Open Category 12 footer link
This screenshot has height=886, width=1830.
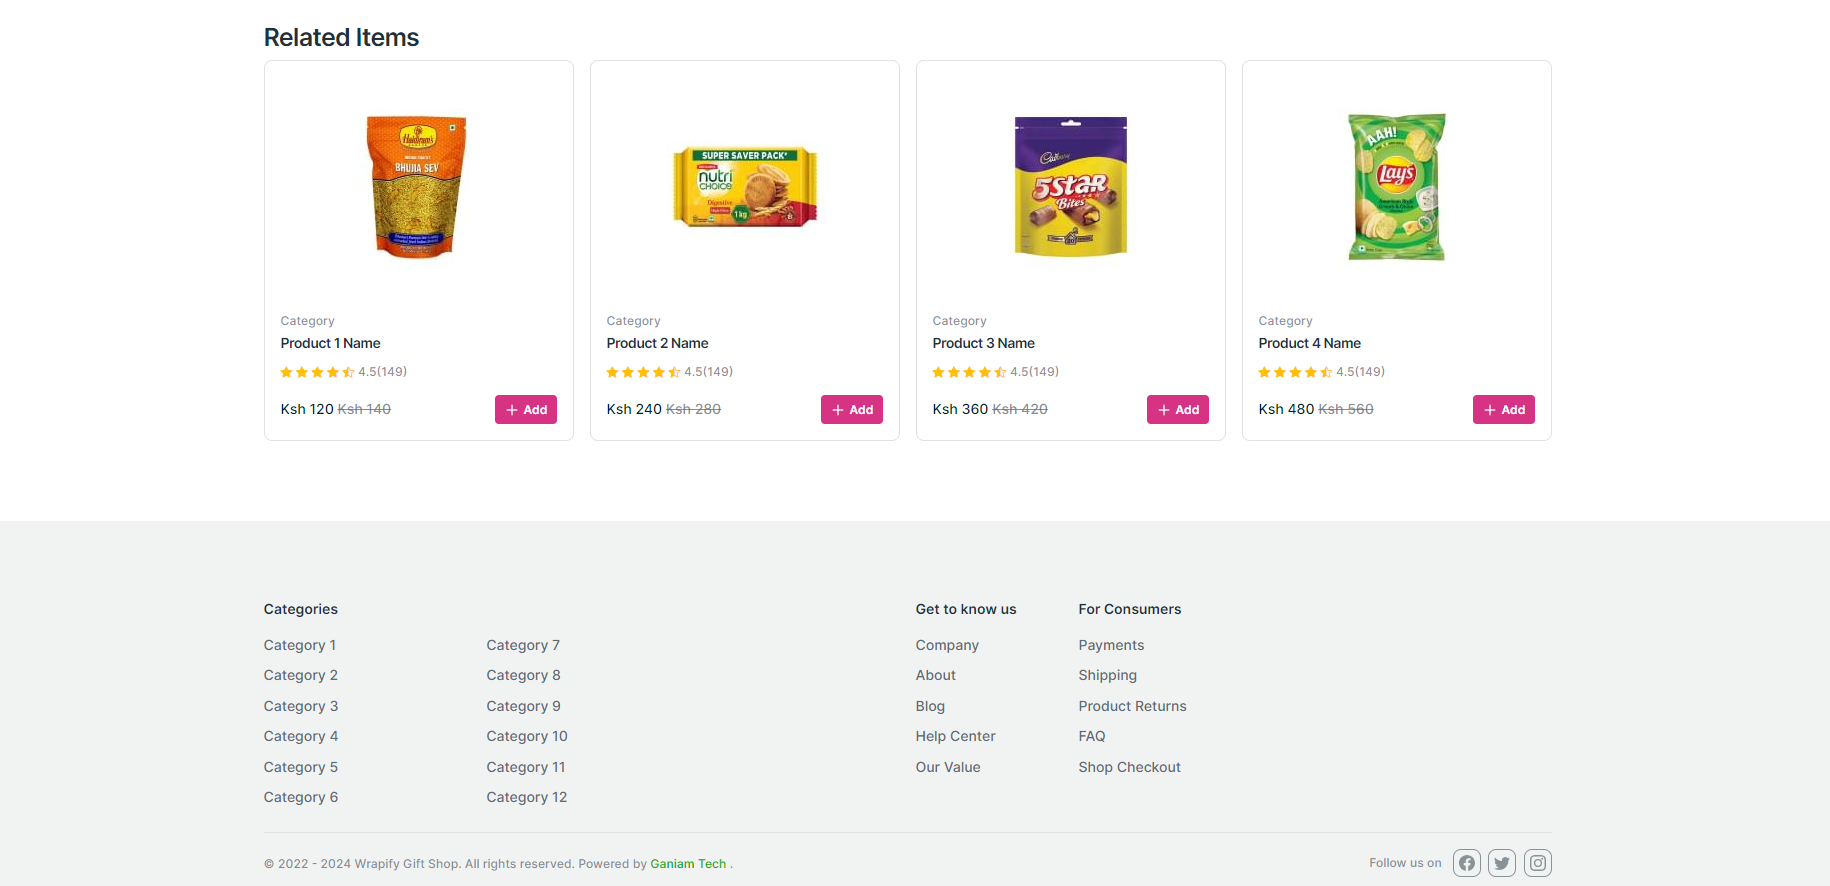526,797
